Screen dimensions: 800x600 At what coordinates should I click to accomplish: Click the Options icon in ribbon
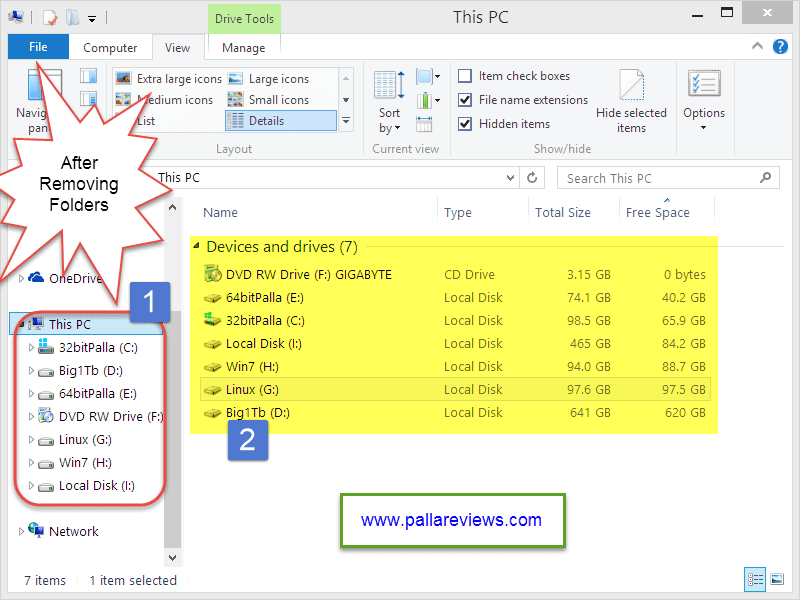coord(704,87)
